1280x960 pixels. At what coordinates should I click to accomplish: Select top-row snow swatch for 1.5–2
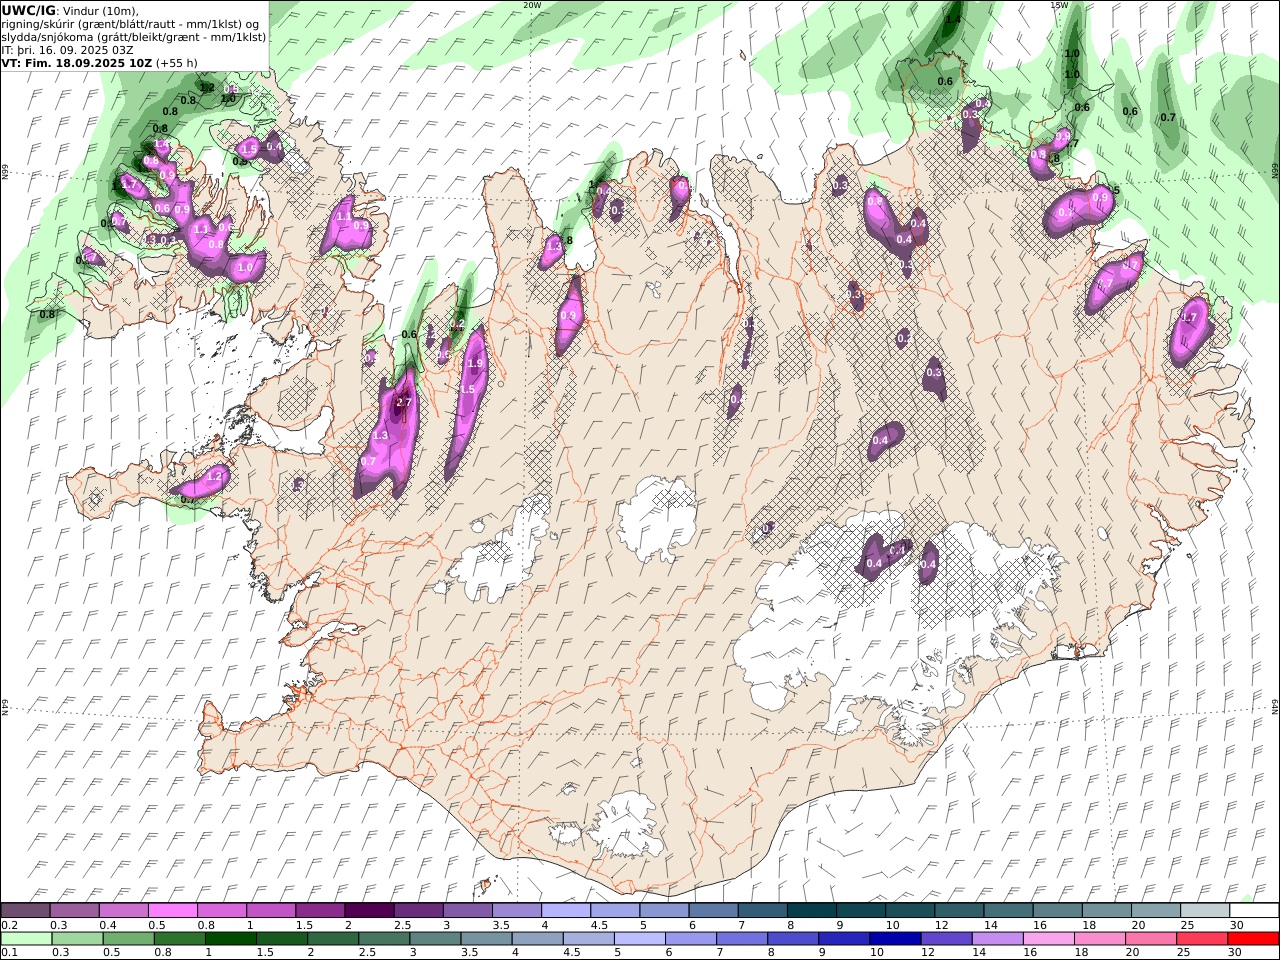319,910
